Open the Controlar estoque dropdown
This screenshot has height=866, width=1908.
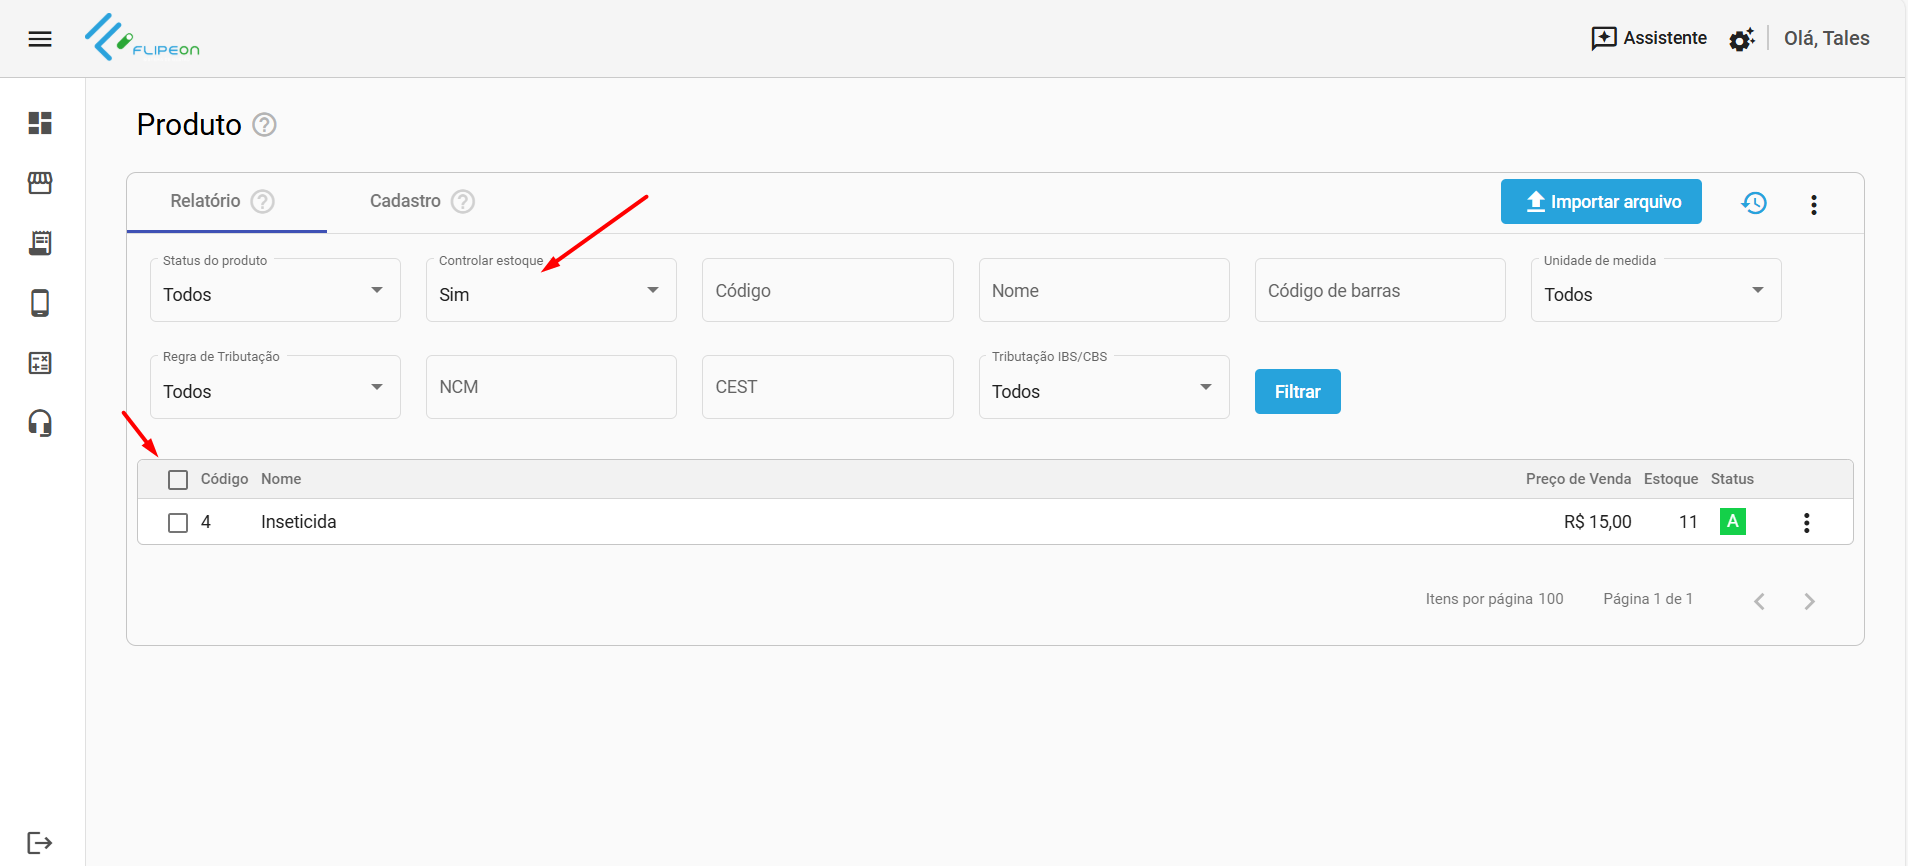pyautogui.click(x=551, y=291)
